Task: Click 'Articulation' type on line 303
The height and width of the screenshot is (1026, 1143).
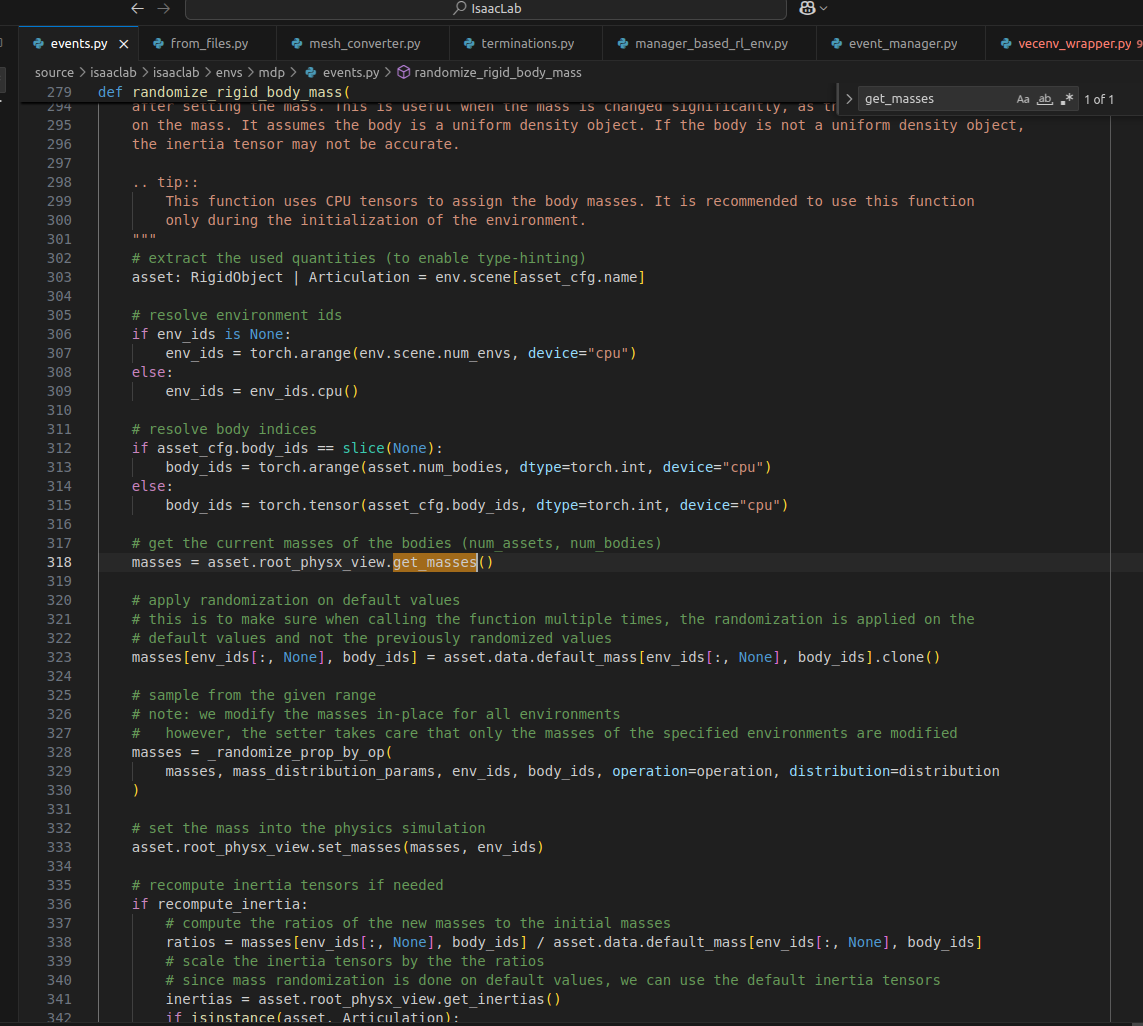Action: pos(359,277)
